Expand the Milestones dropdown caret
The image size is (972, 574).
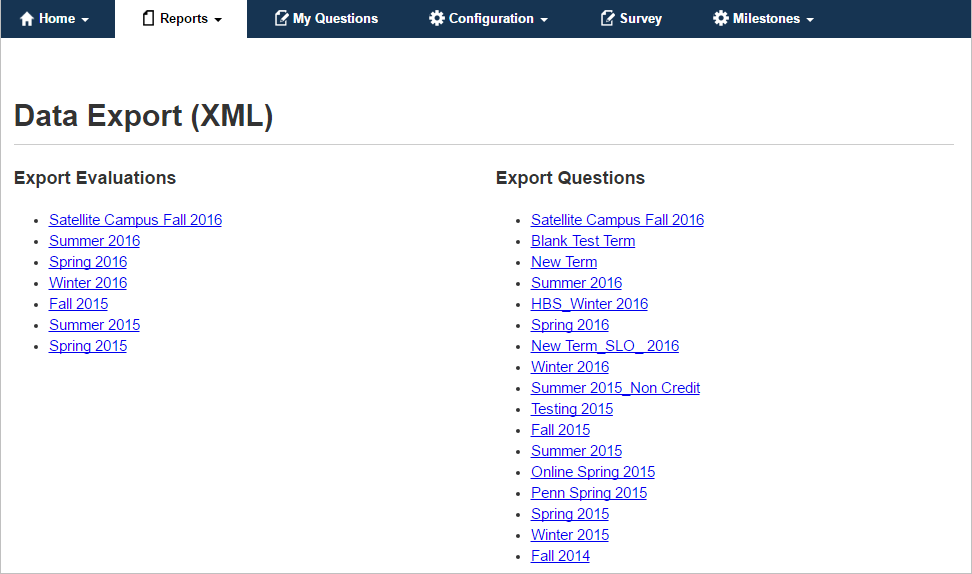(x=810, y=20)
